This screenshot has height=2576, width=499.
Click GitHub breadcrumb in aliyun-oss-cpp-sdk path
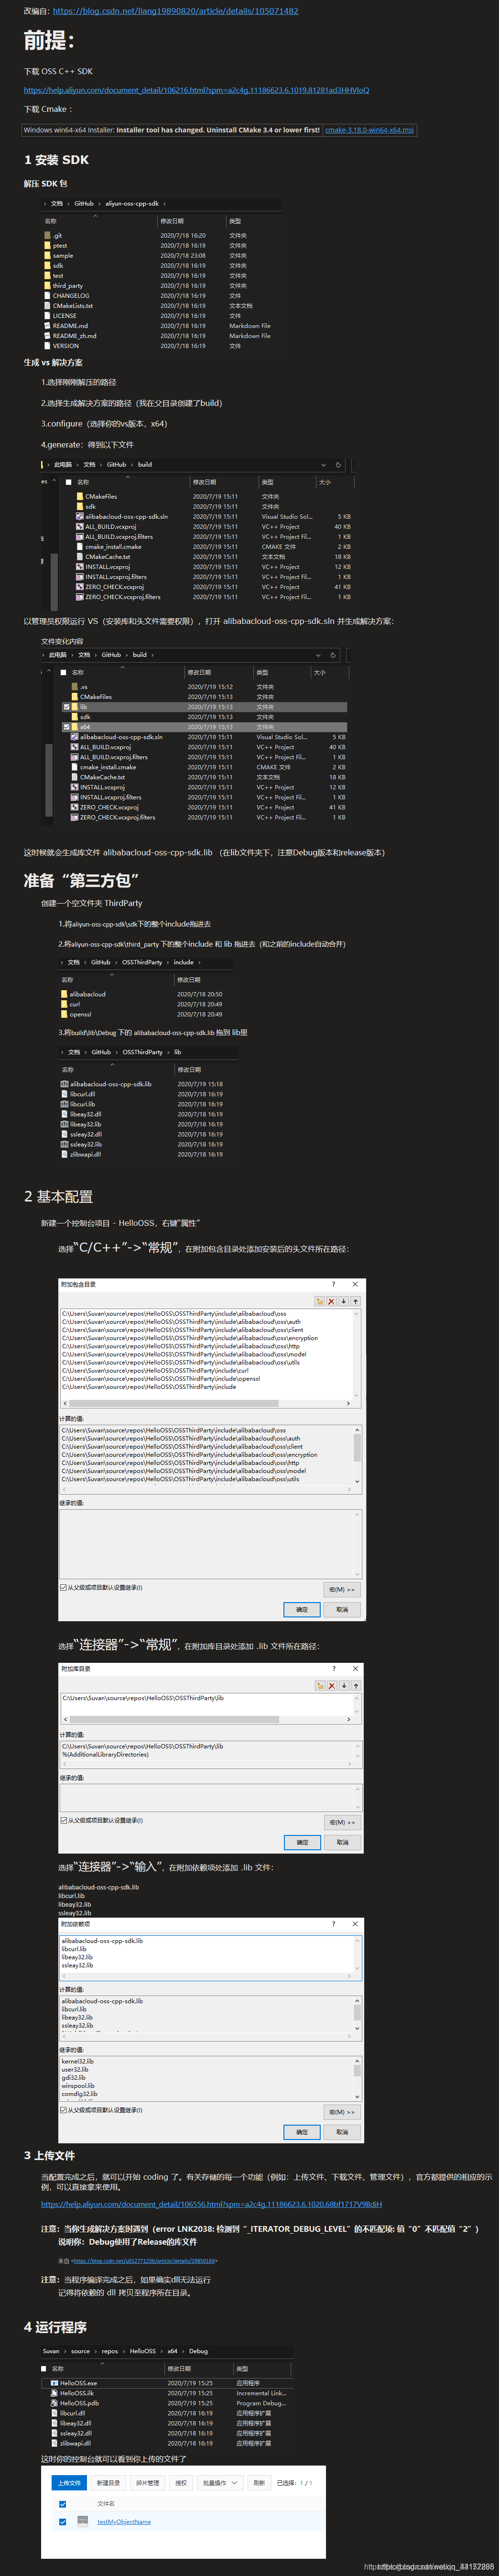pos(84,203)
